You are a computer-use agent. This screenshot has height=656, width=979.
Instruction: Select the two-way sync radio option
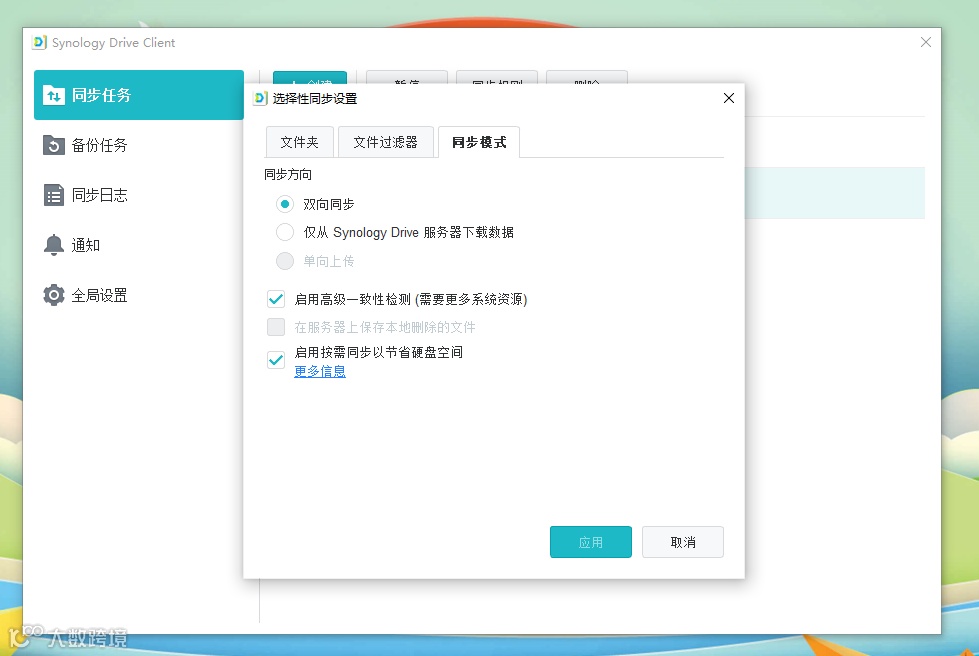point(285,204)
